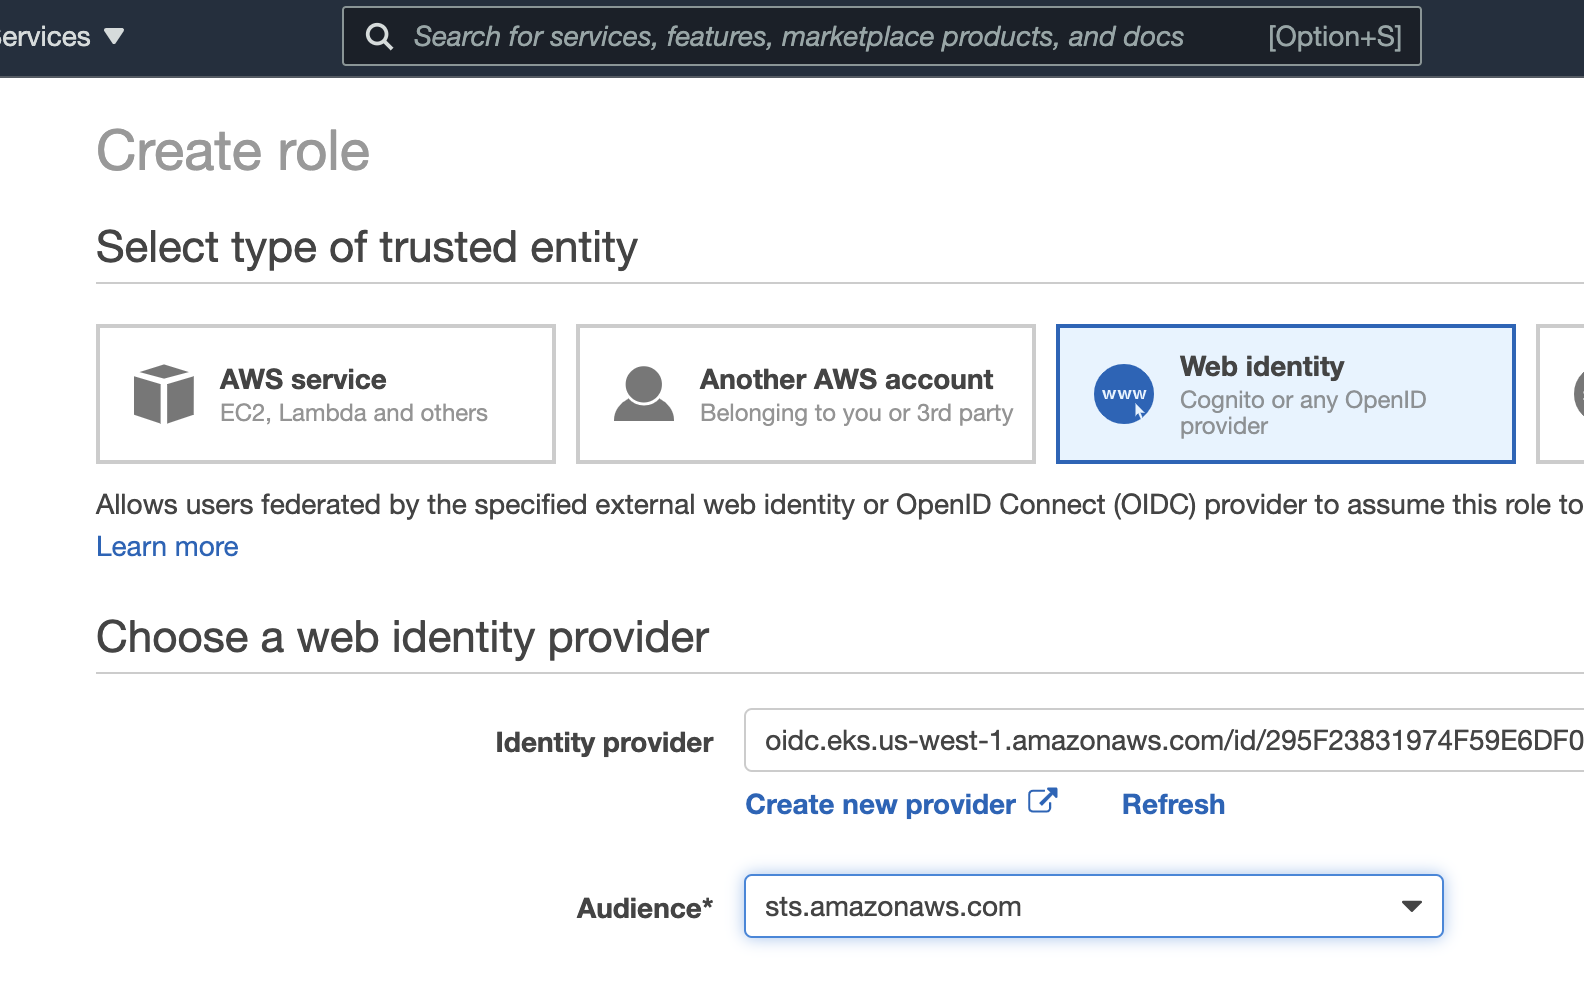This screenshot has width=1584, height=1008.
Task: Open the Identity provider selection field
Action: pos(1164,740)
